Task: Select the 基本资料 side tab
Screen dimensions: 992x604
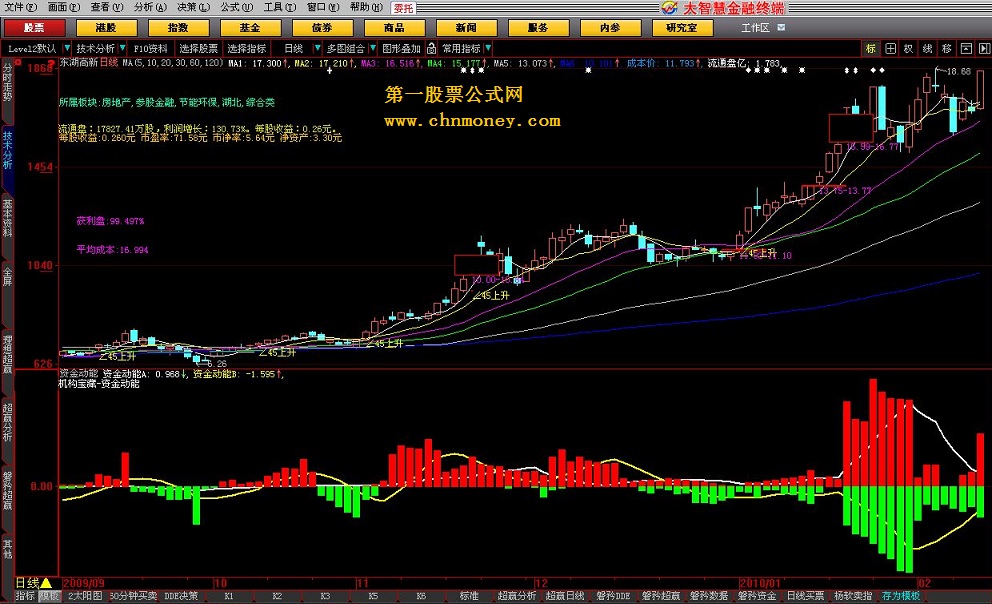Action: tap(8, 218)
